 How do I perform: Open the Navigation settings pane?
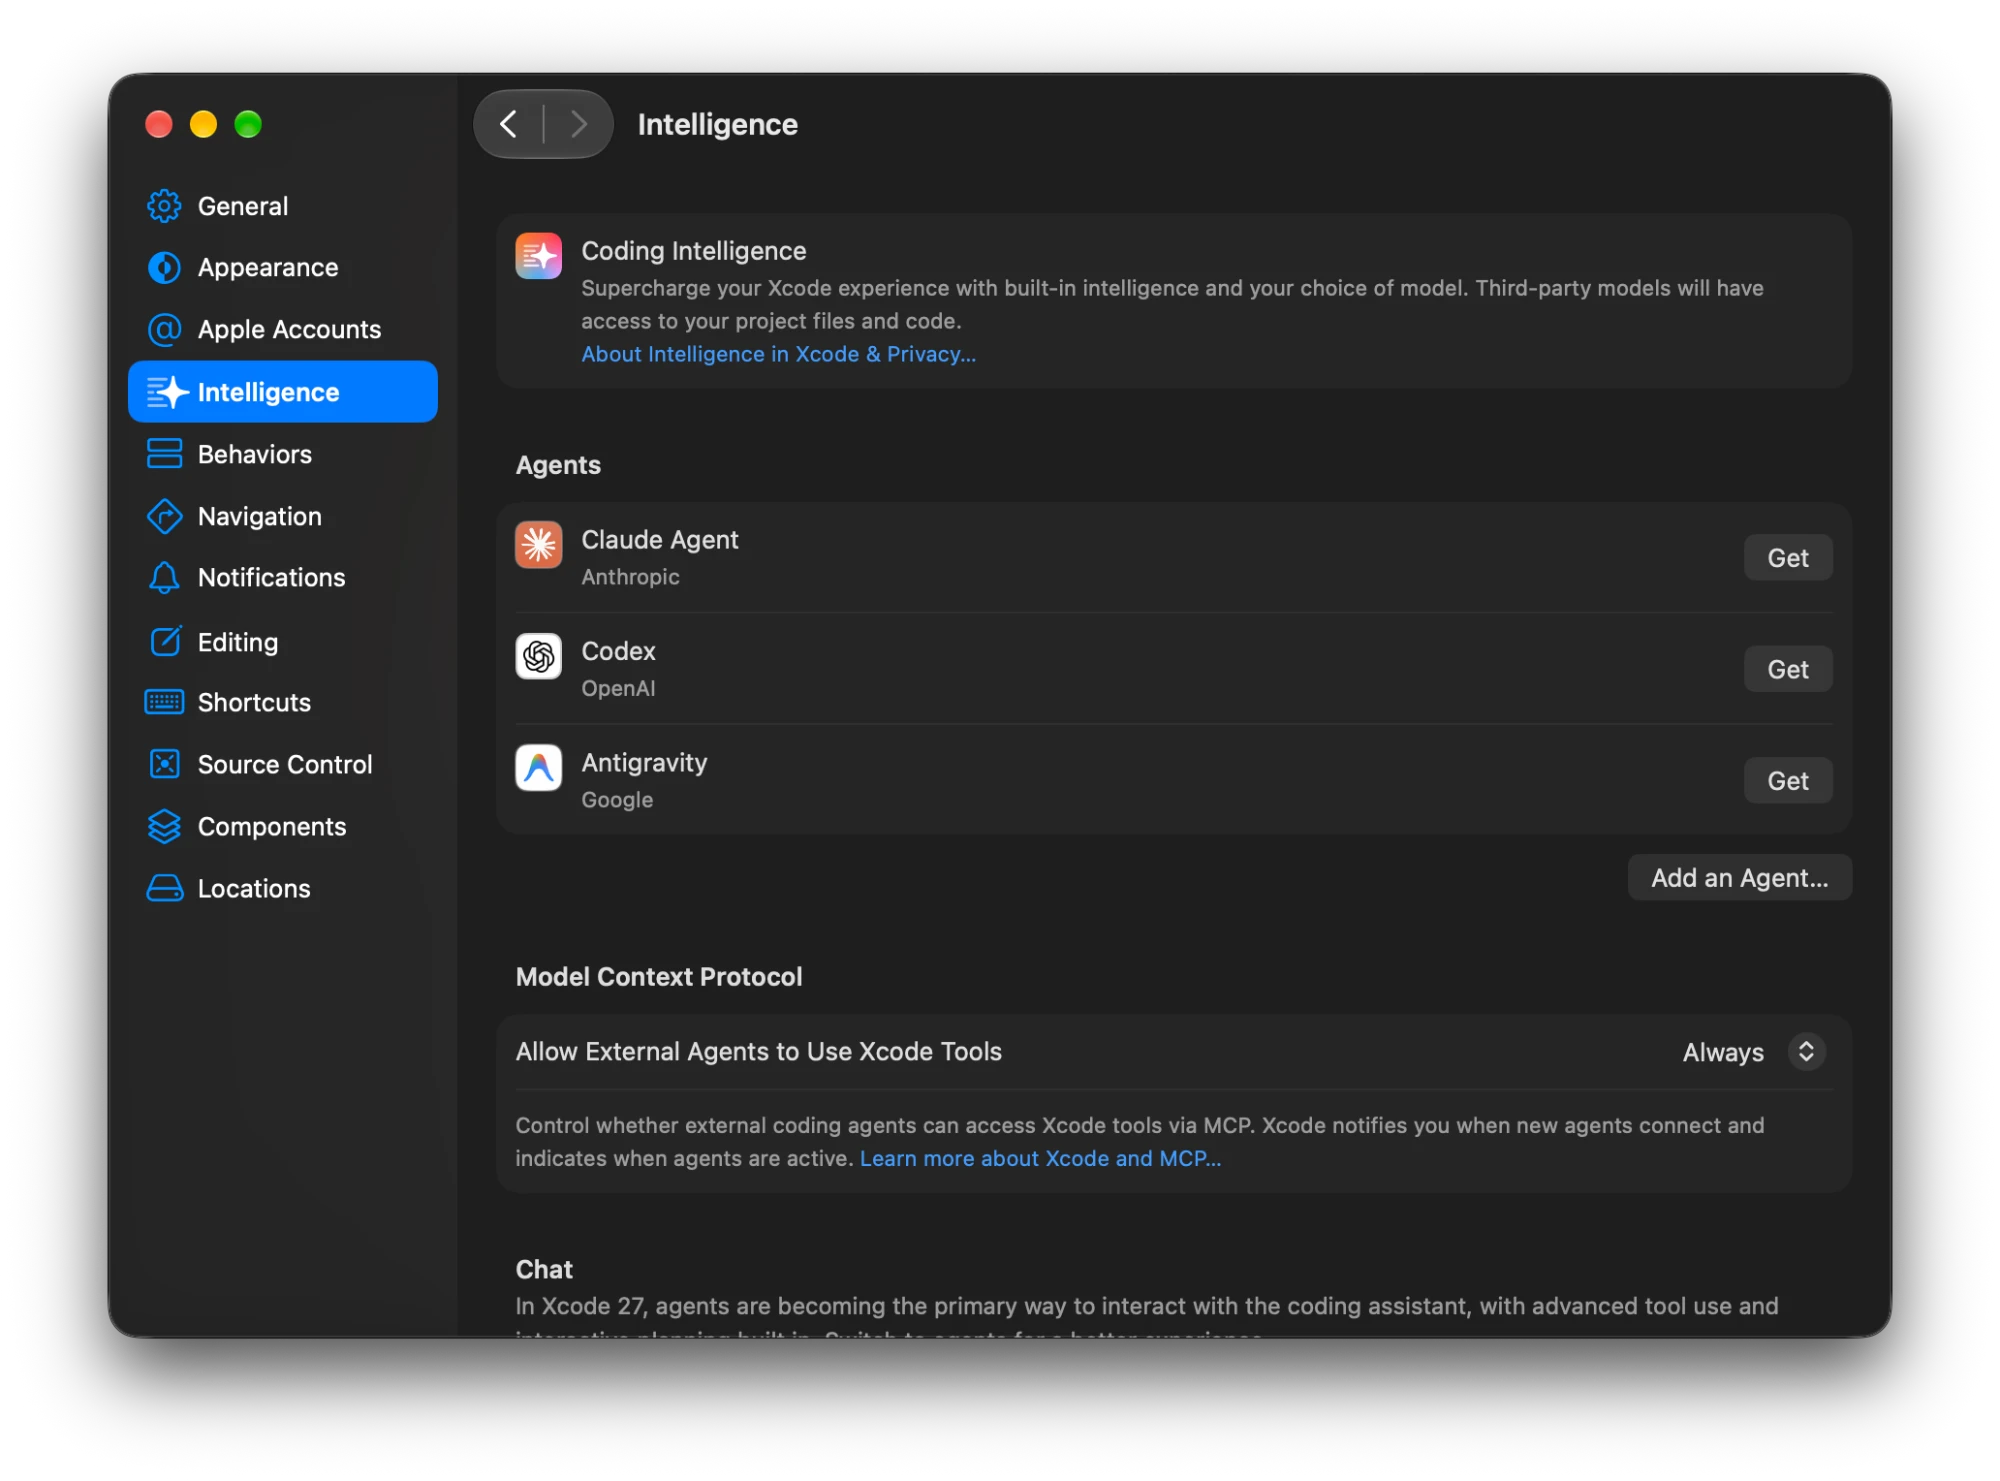(283, 517)
